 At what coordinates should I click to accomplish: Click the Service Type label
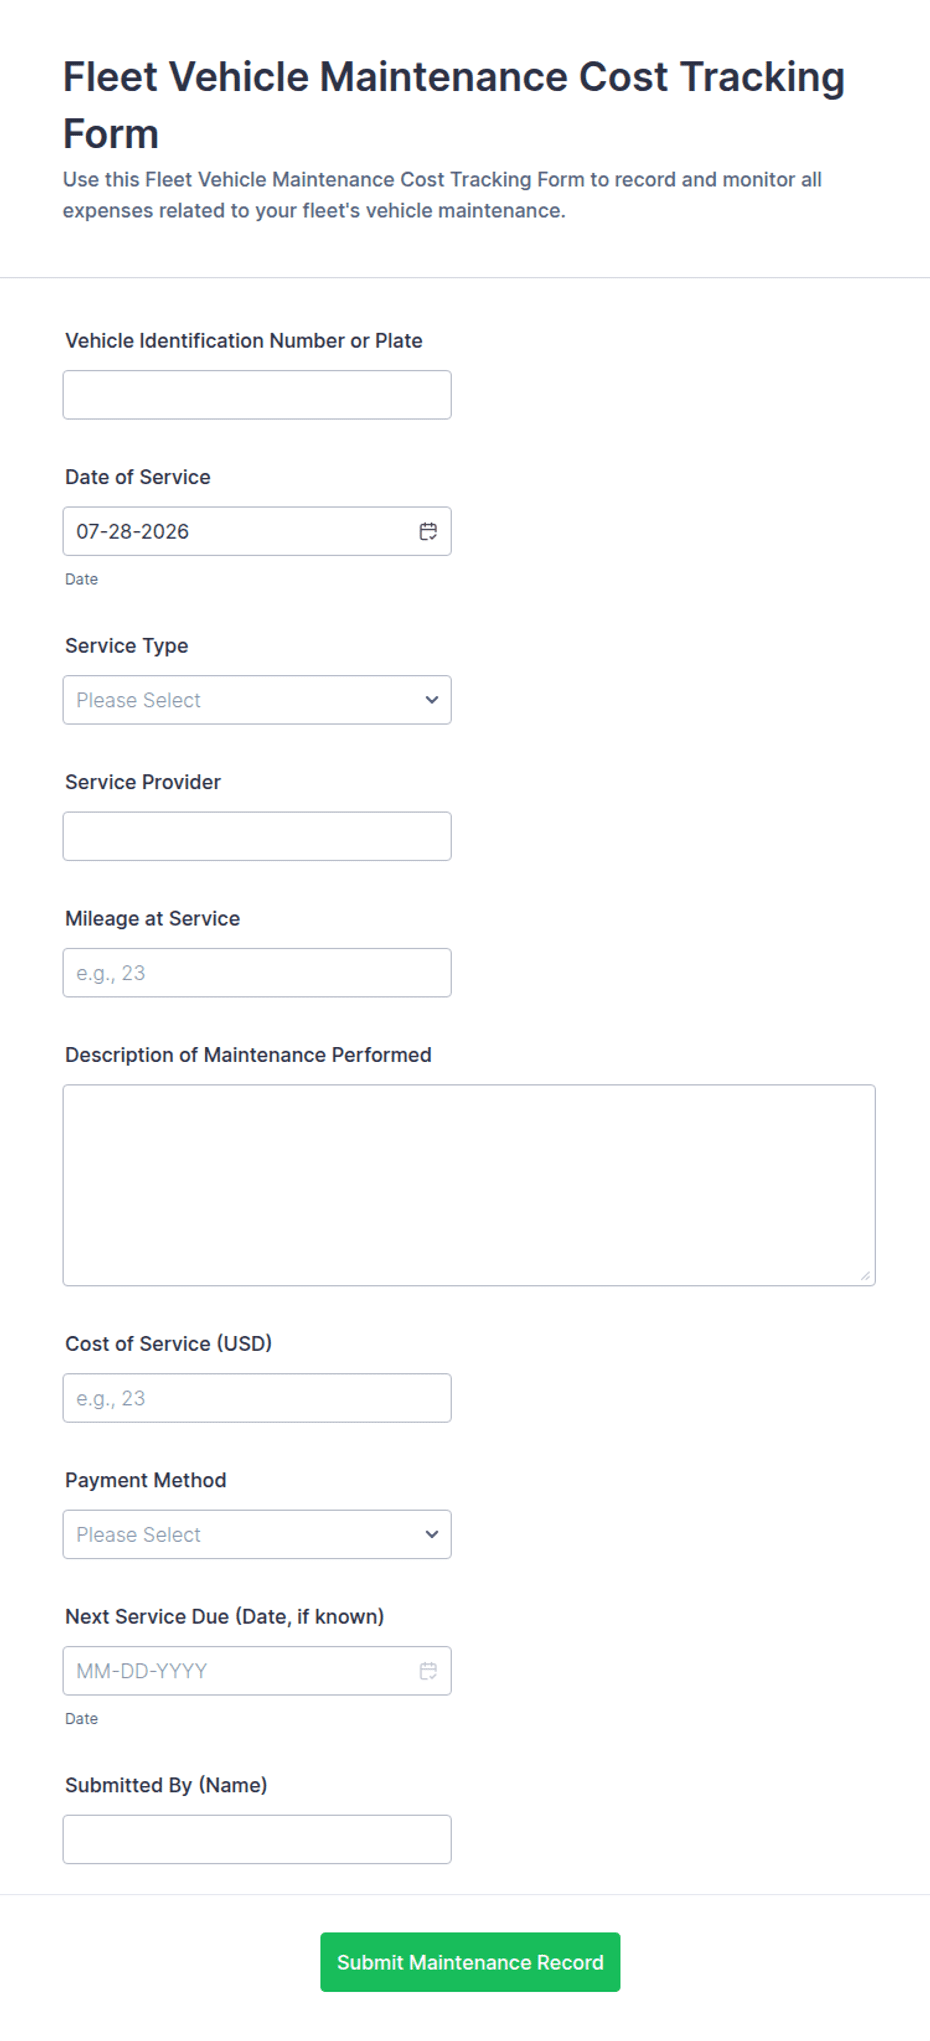(127, 646)
